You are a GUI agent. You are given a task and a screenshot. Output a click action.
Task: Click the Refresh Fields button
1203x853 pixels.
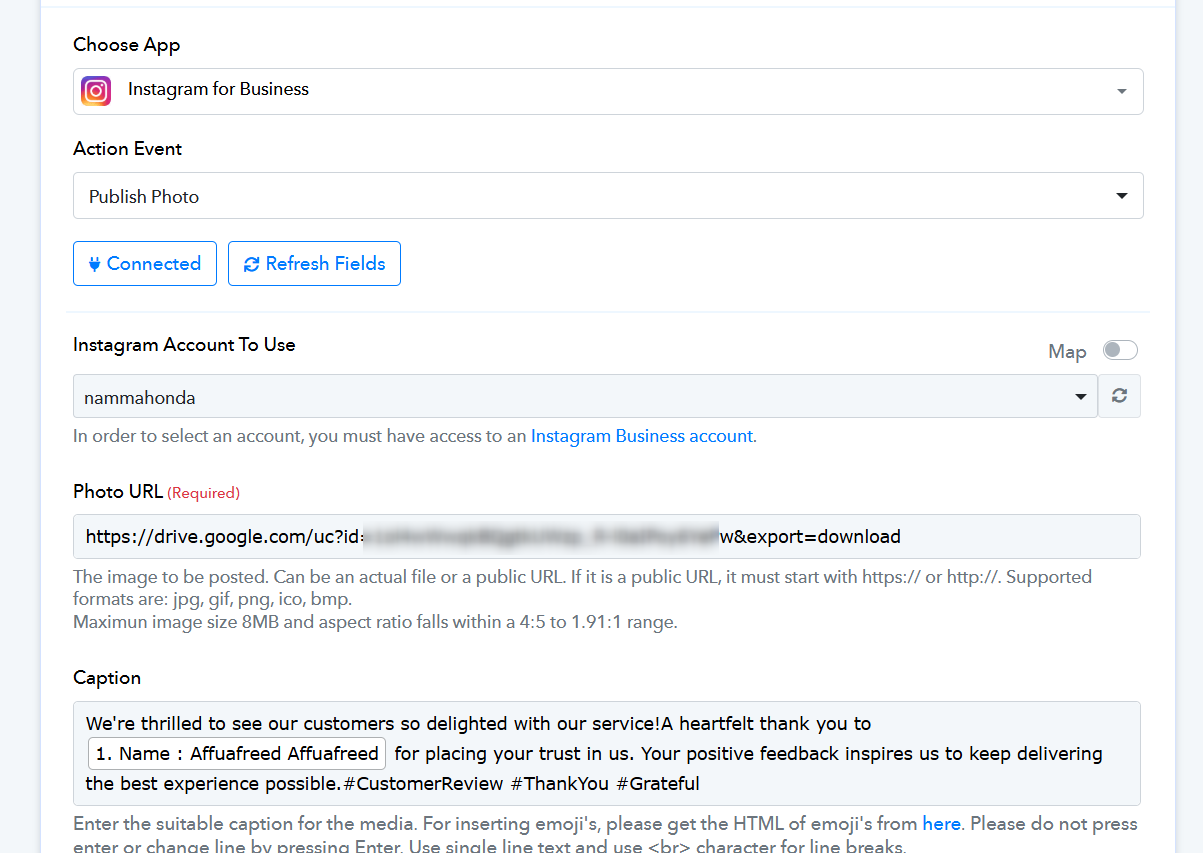tap(314, 263)
